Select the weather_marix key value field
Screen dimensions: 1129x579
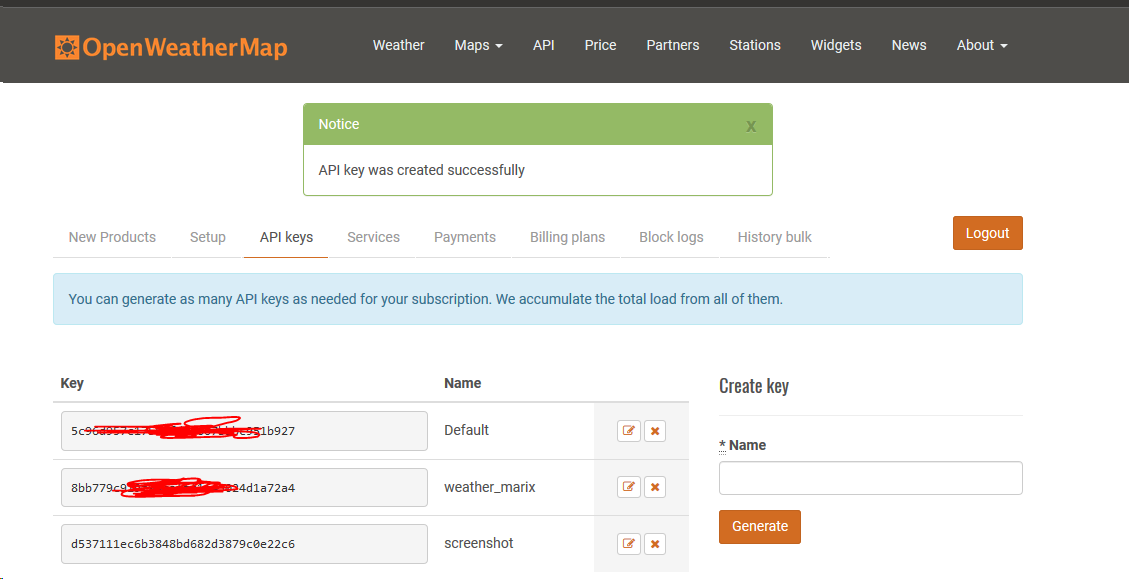tap(244, 487)
